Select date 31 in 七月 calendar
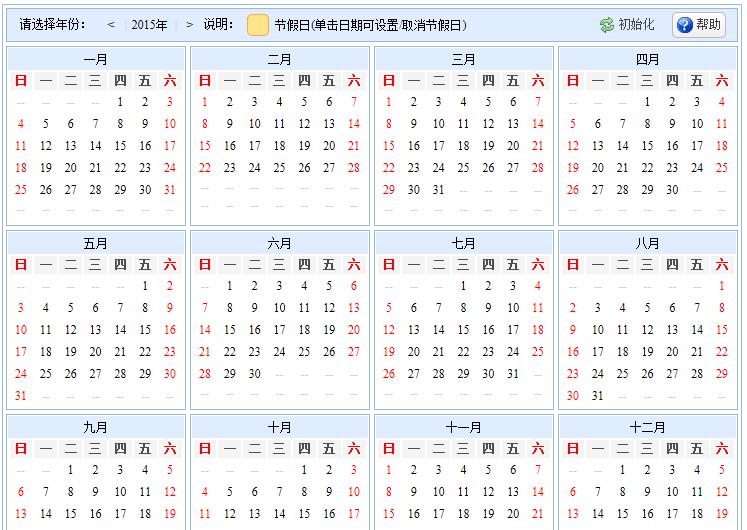The image size is (747, 530). [513, 374]
